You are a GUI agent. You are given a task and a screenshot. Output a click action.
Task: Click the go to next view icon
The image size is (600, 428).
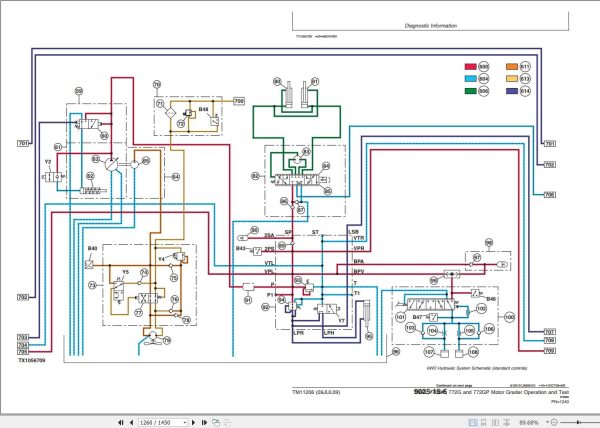227,422
